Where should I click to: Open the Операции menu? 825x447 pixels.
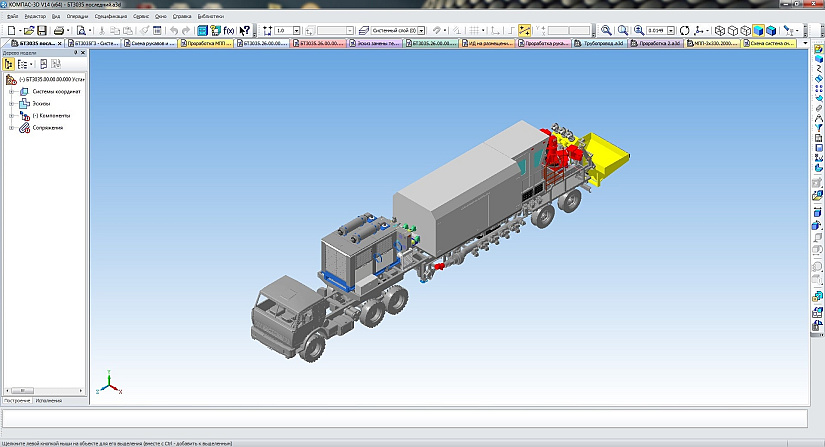[x=77, y=17]
